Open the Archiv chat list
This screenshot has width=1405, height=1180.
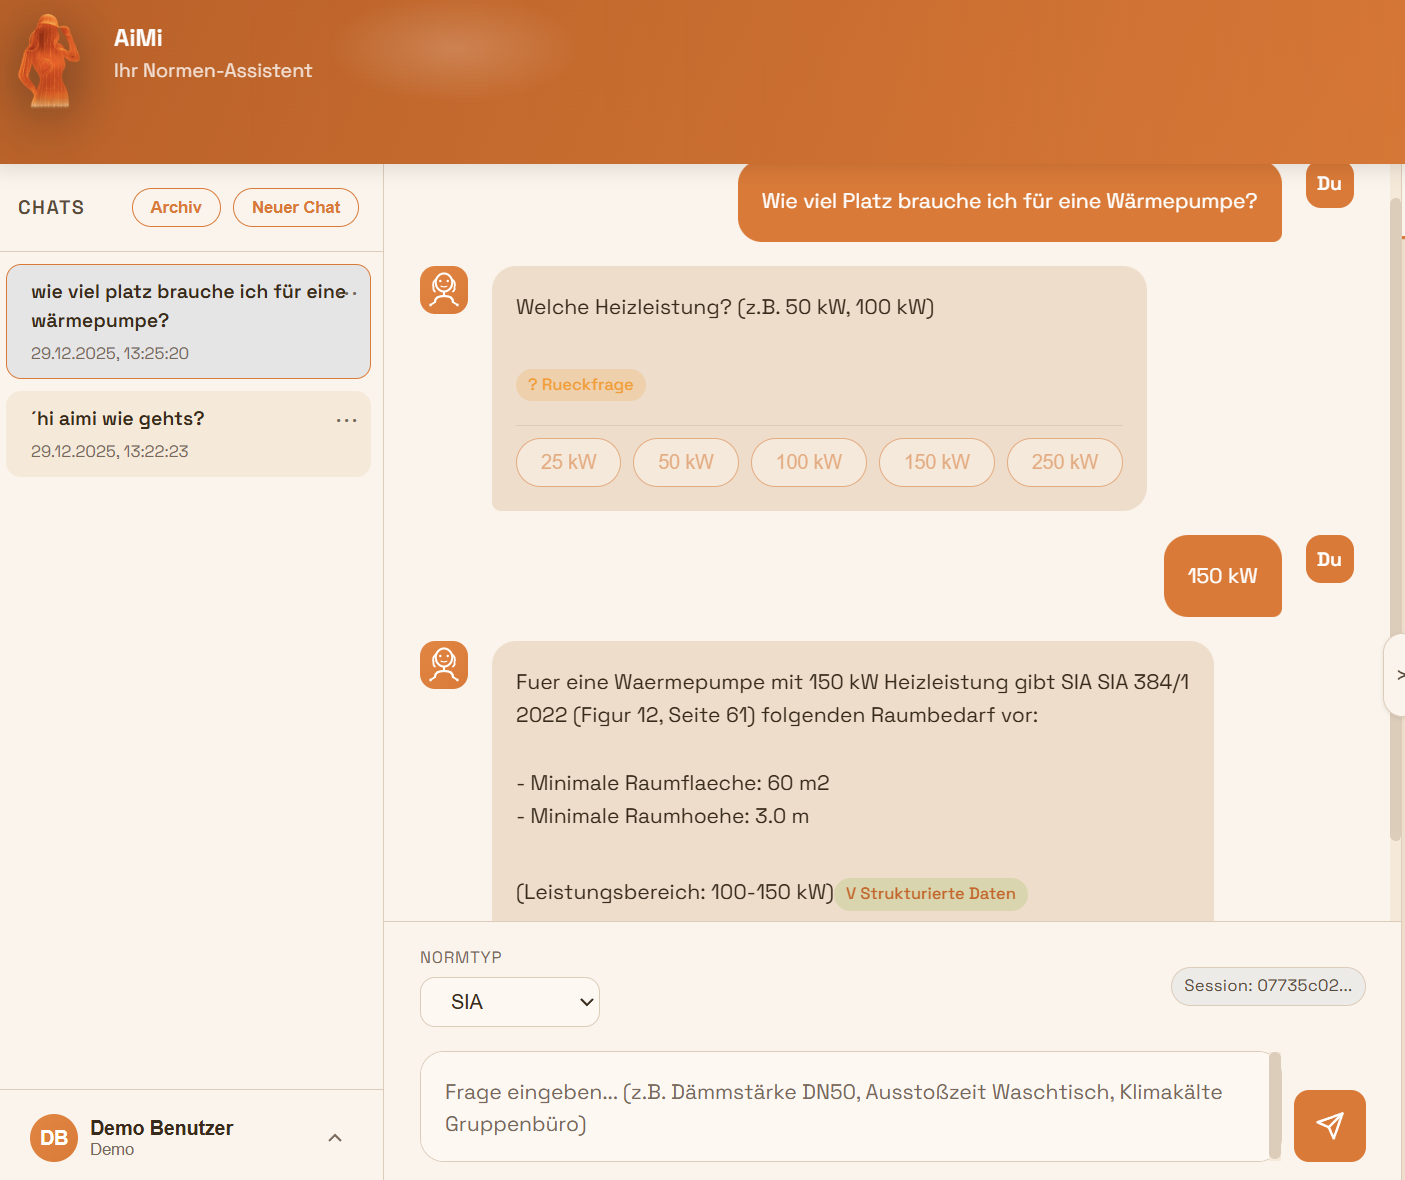(176, 207)
